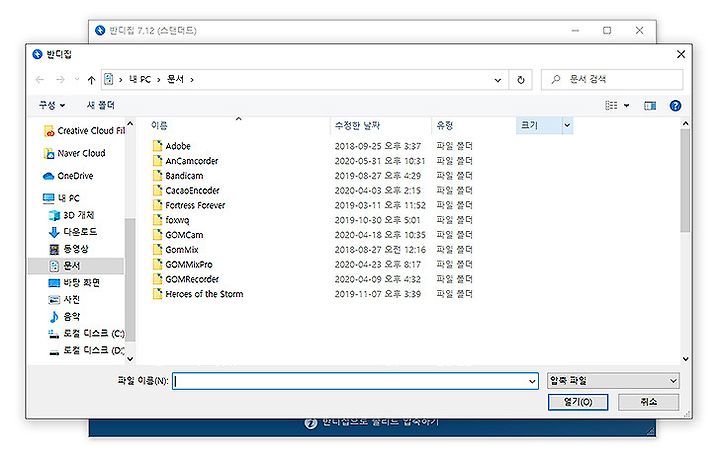Screen dimensions: 720x455
Task: Sort by 유형 column header
Action: (444, 125)
